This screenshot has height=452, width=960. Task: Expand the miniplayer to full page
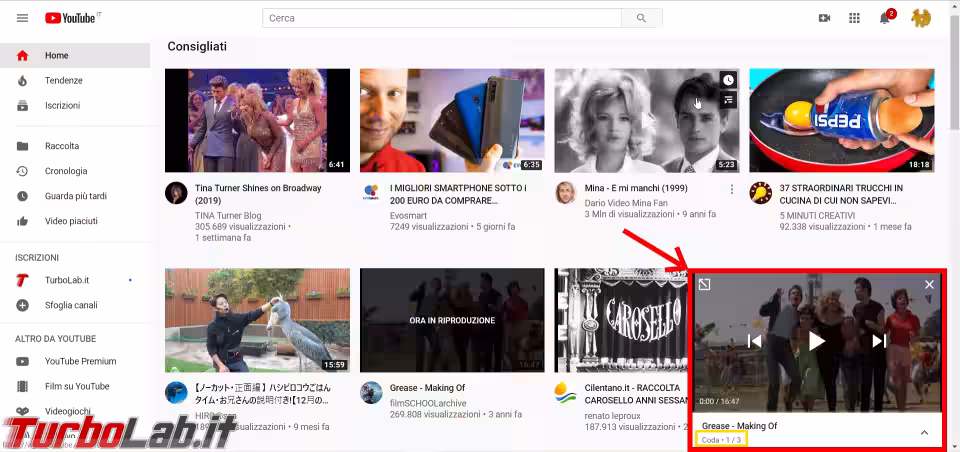(704, 285)
